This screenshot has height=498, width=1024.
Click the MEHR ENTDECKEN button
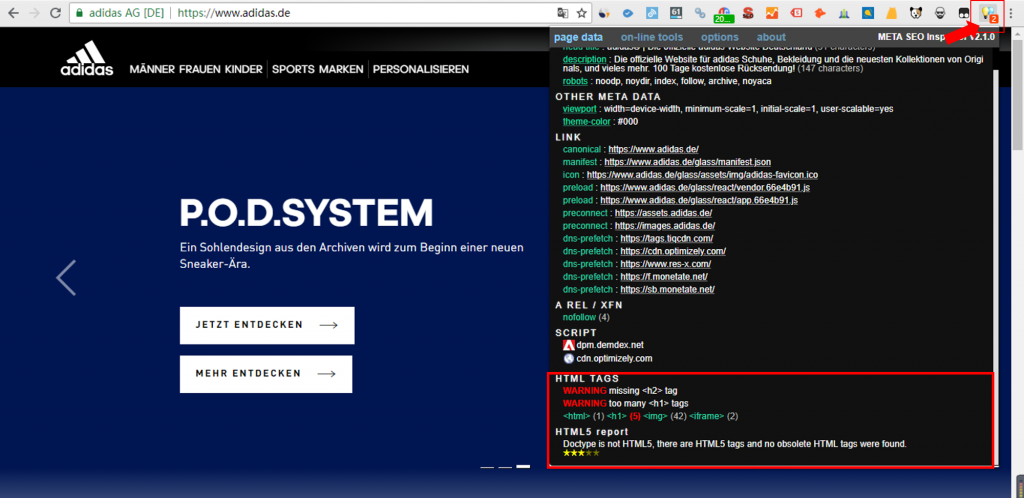click(266, 373)
